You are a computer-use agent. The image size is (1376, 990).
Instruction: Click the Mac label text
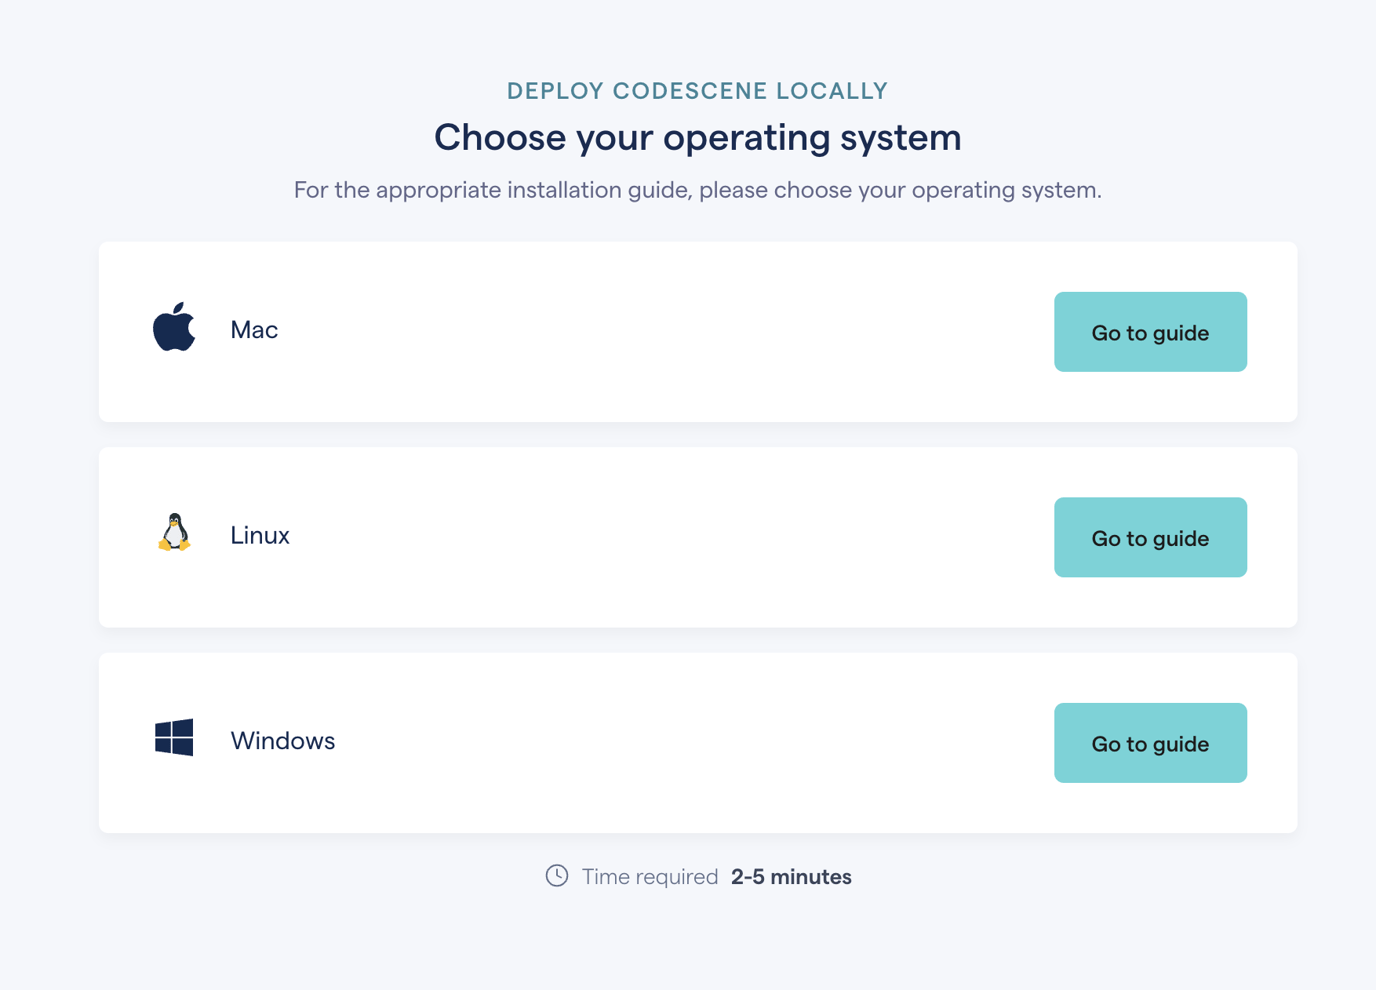tap(253, 329)
